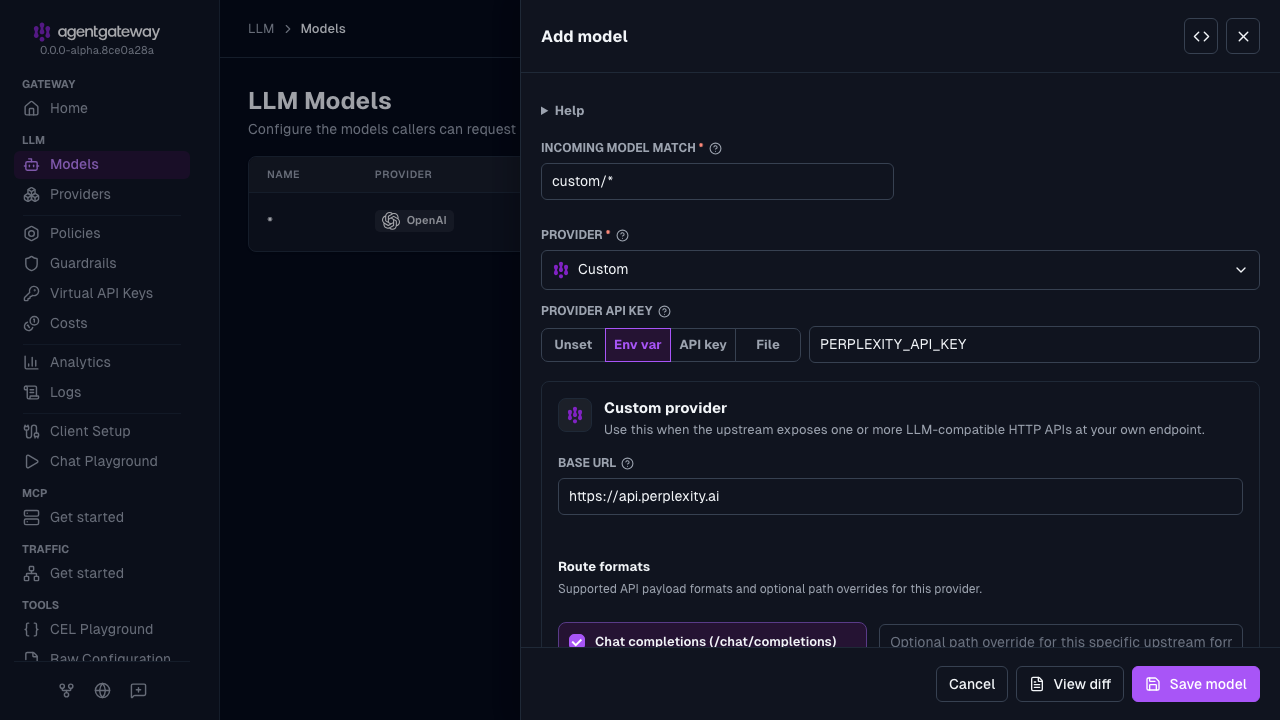
Task: Click the Virtual API Keys key icon
Action: [32, 293]
